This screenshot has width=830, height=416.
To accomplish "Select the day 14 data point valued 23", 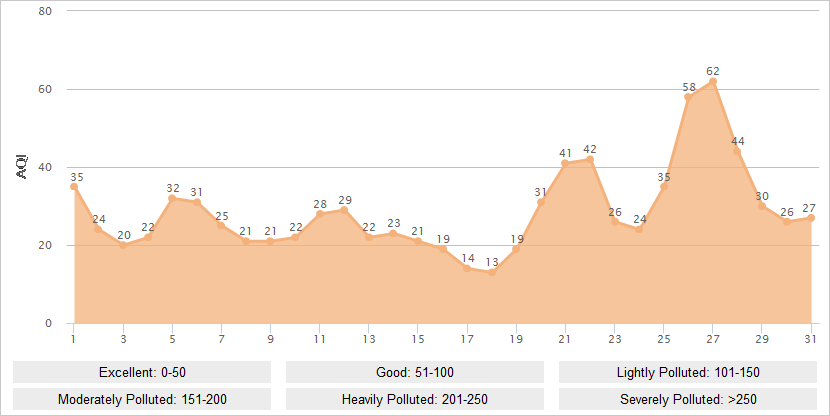I will point(393,233).
